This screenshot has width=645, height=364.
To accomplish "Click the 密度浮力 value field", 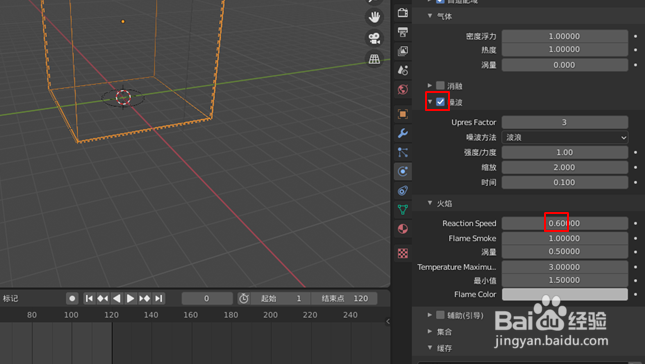I will [565, 36].
